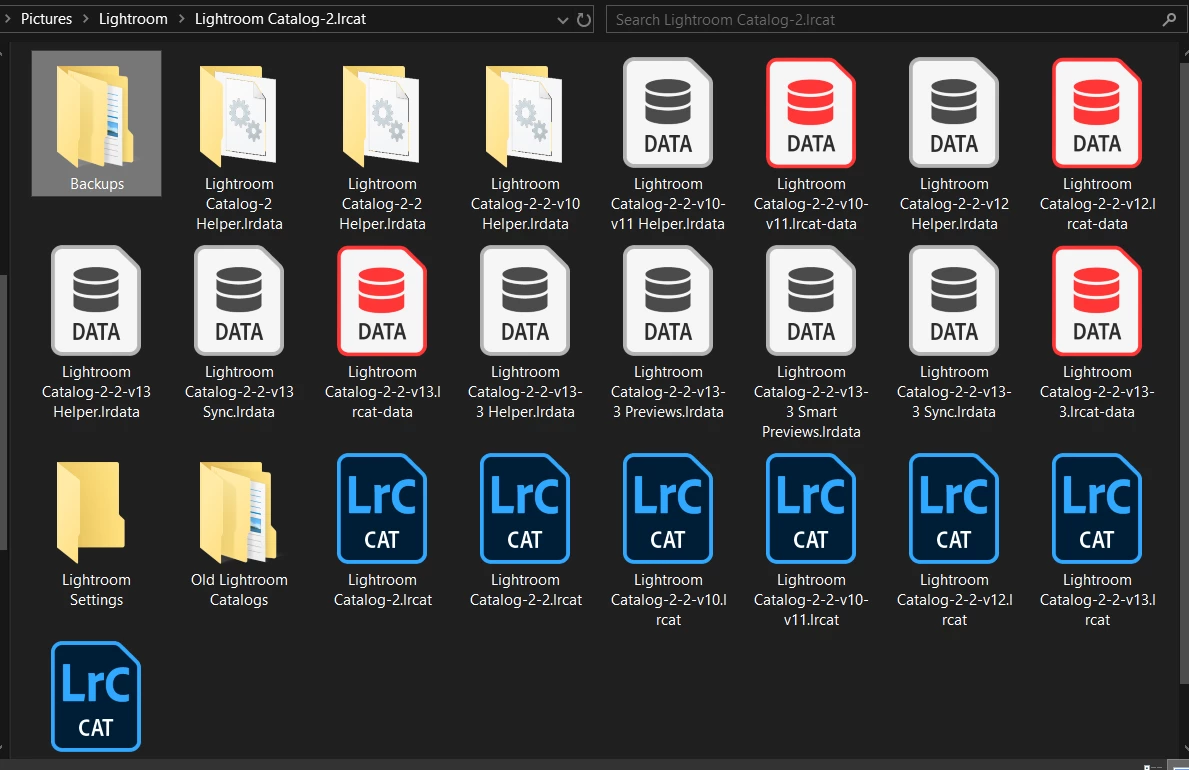The height and width of the screenshot is (770, 1189).
Task: Select Lightroom Catalog-2-2-v13.lrcat LrC icon
Action: 1096,509
